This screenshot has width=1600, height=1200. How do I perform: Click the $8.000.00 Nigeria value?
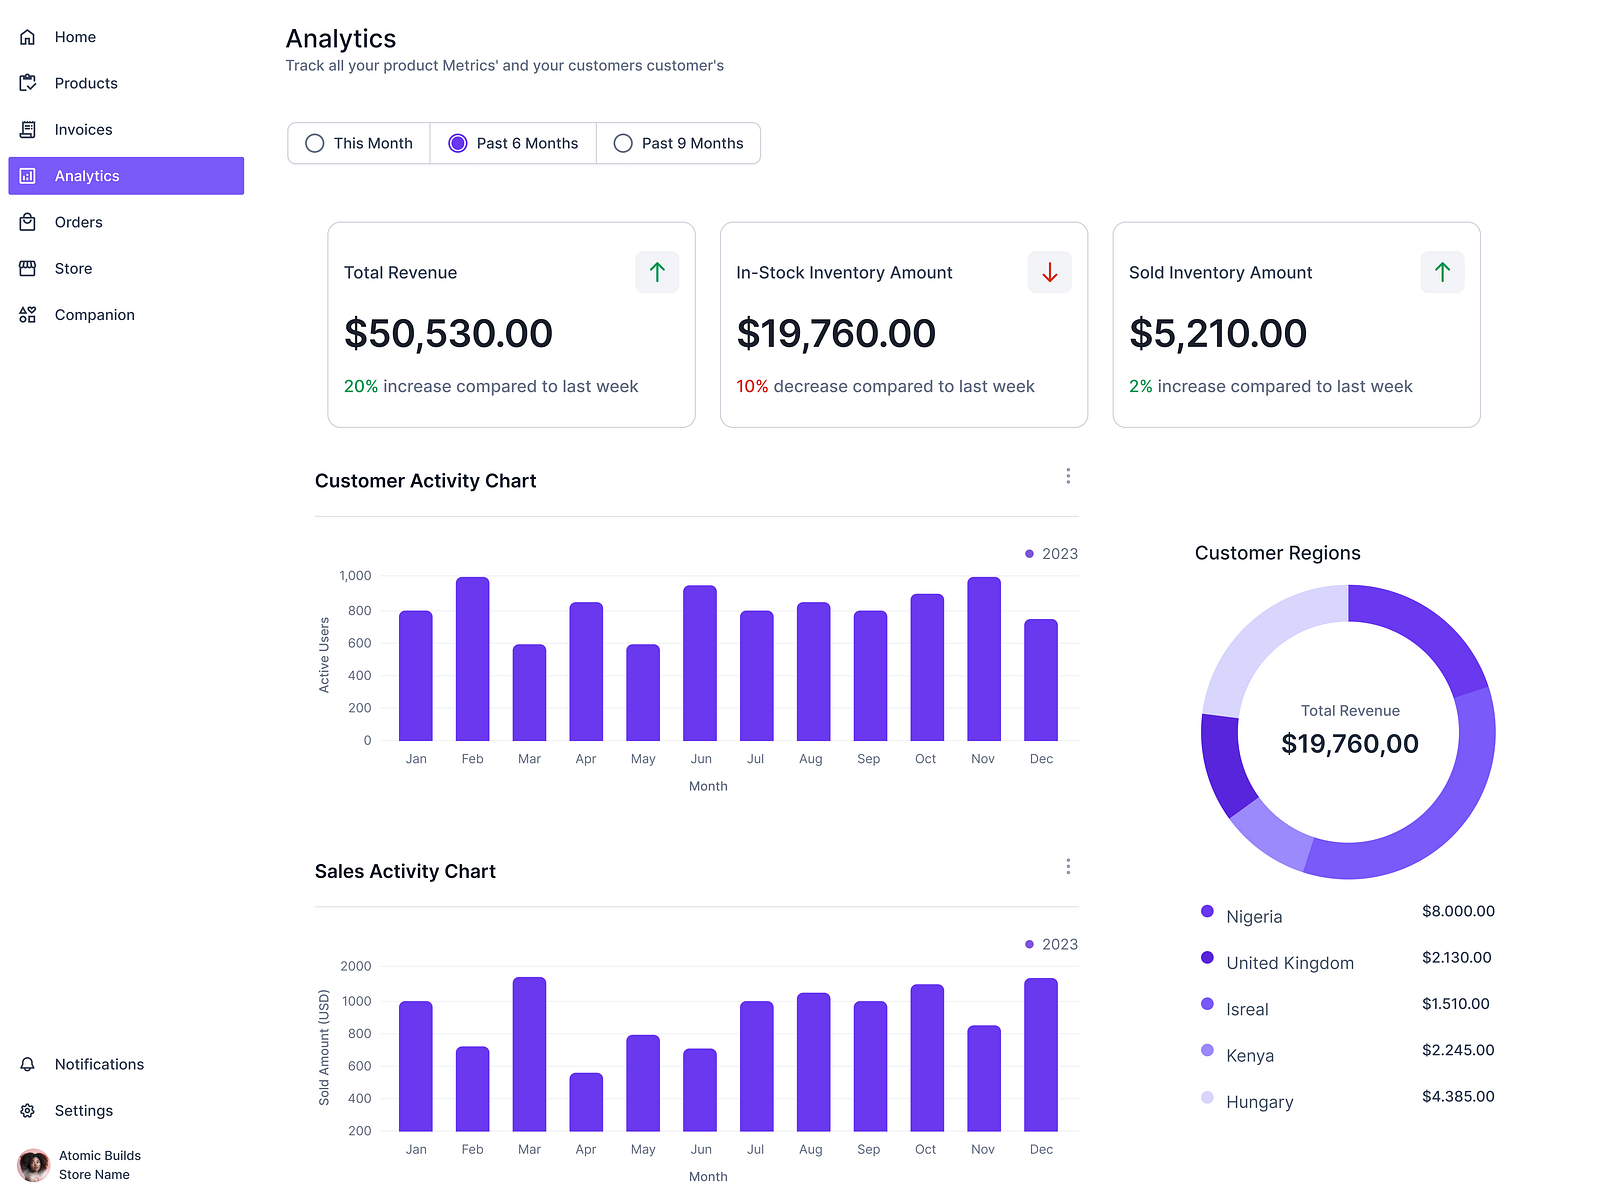tap(1458, 911)
